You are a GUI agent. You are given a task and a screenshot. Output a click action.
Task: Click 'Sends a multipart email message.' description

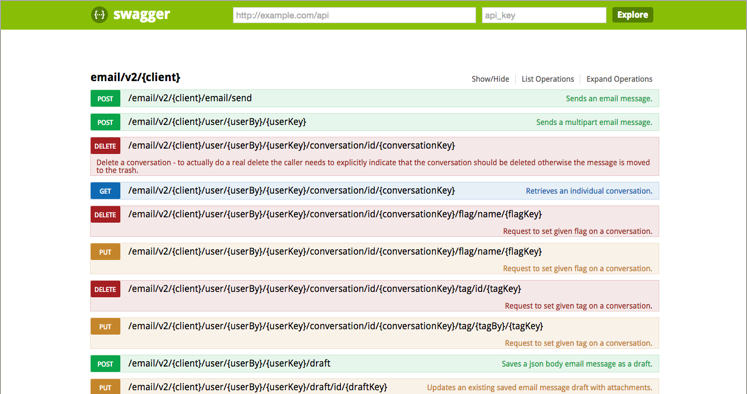[x=594, y=122]
